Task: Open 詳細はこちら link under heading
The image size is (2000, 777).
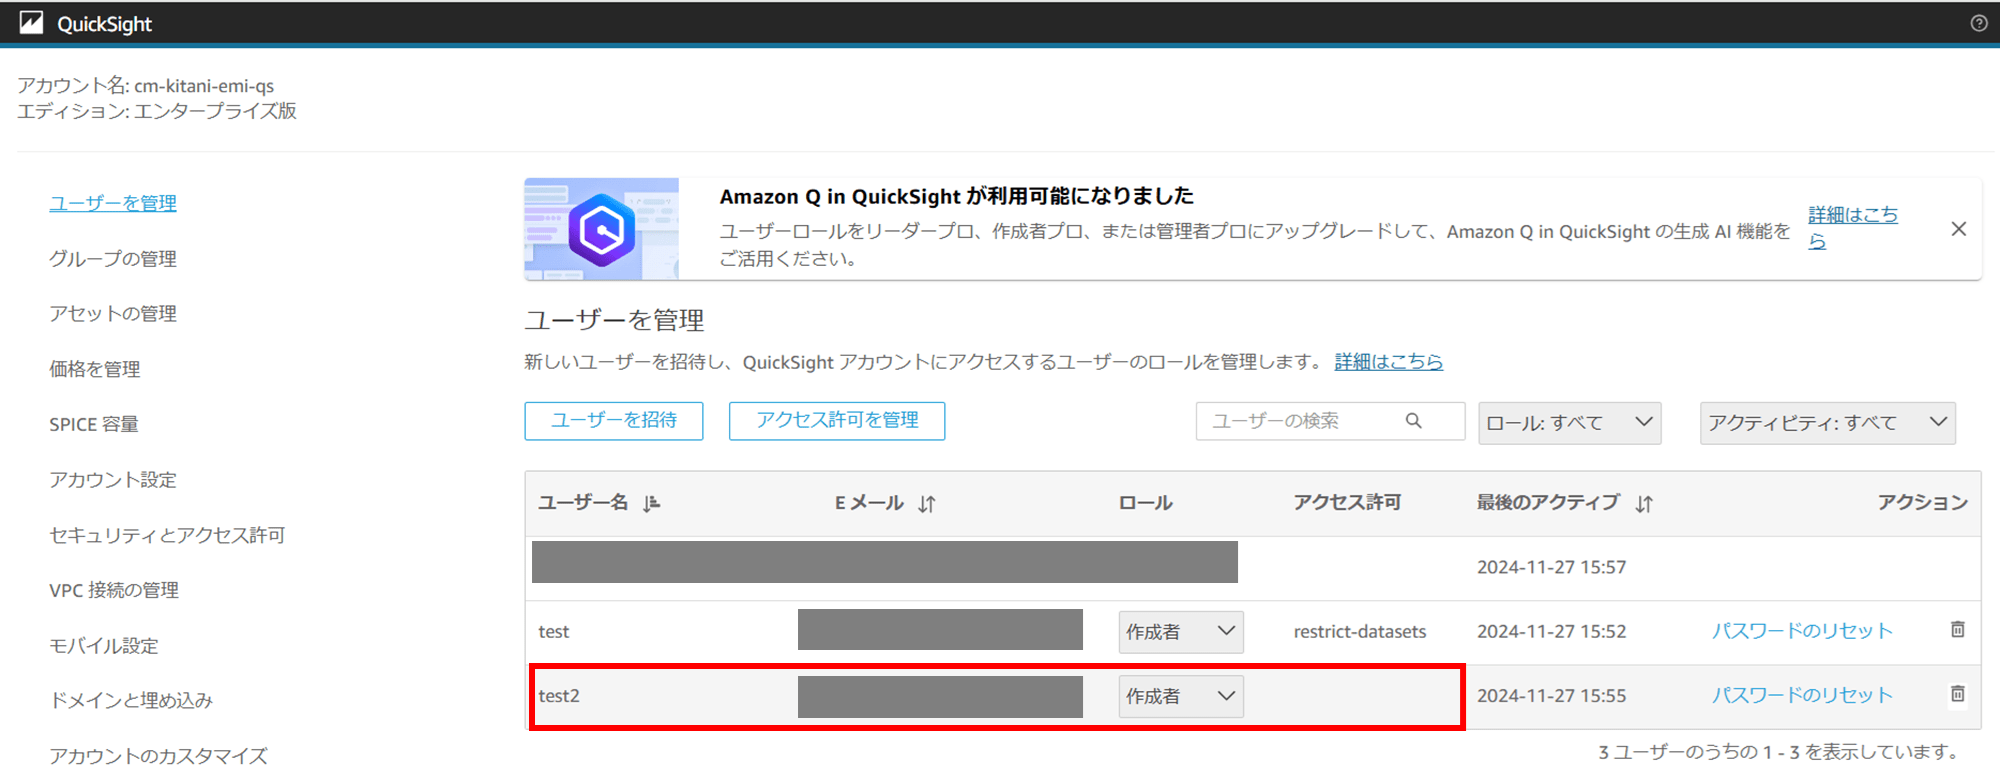Action: click(1389, 362)
